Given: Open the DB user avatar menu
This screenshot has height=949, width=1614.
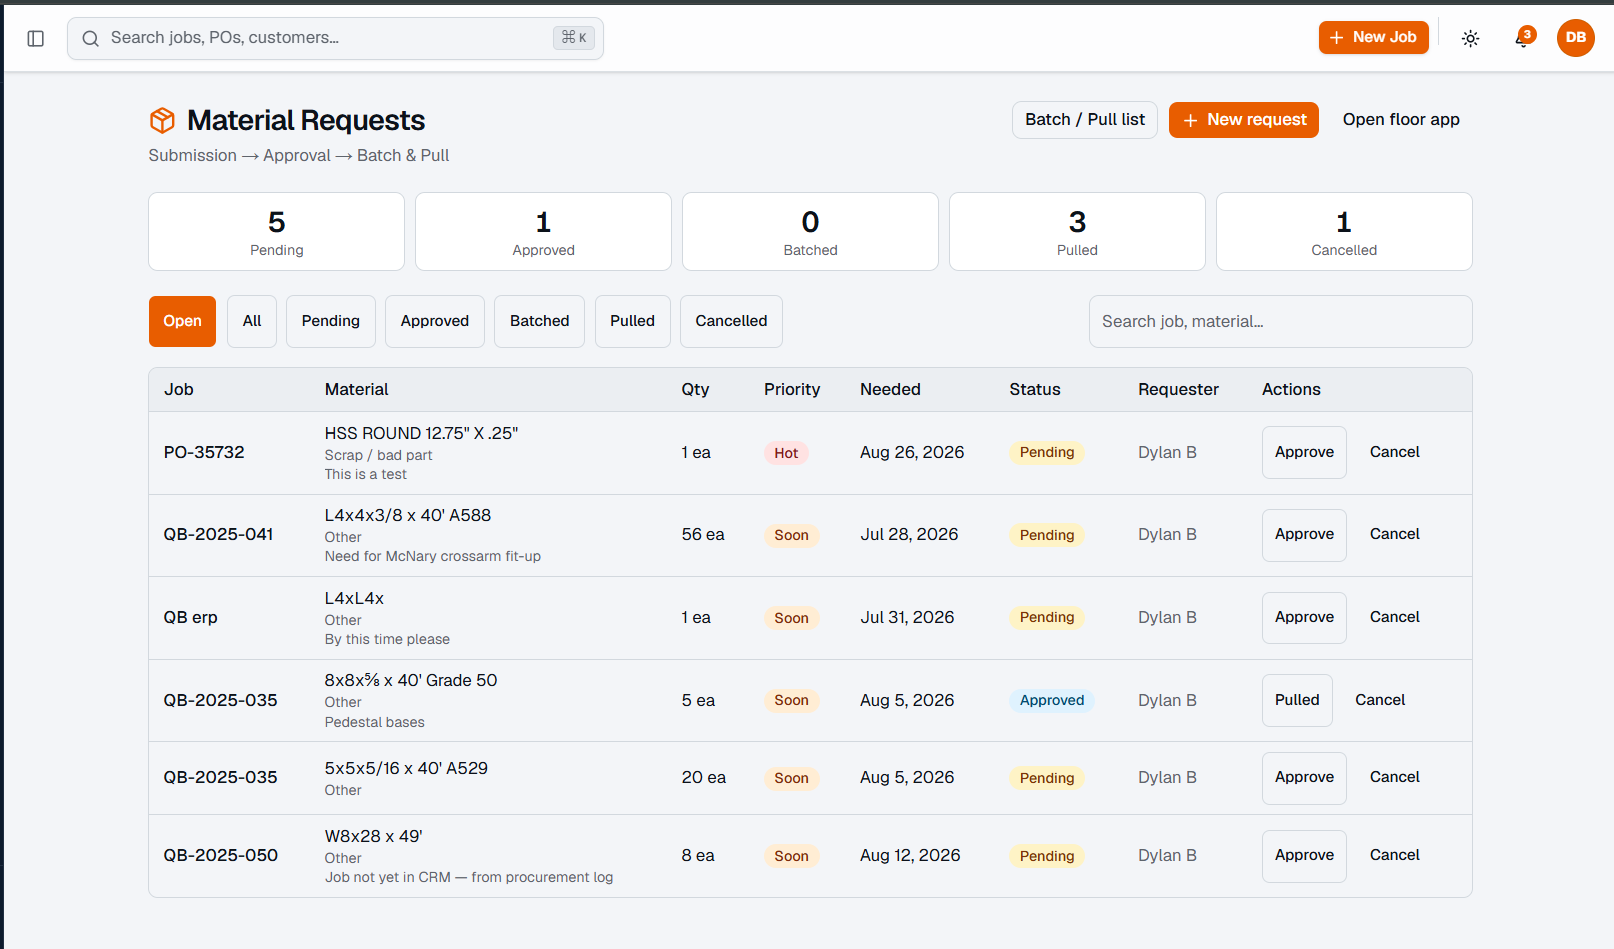Looking at the screenshot, I should pos(1576,38).
